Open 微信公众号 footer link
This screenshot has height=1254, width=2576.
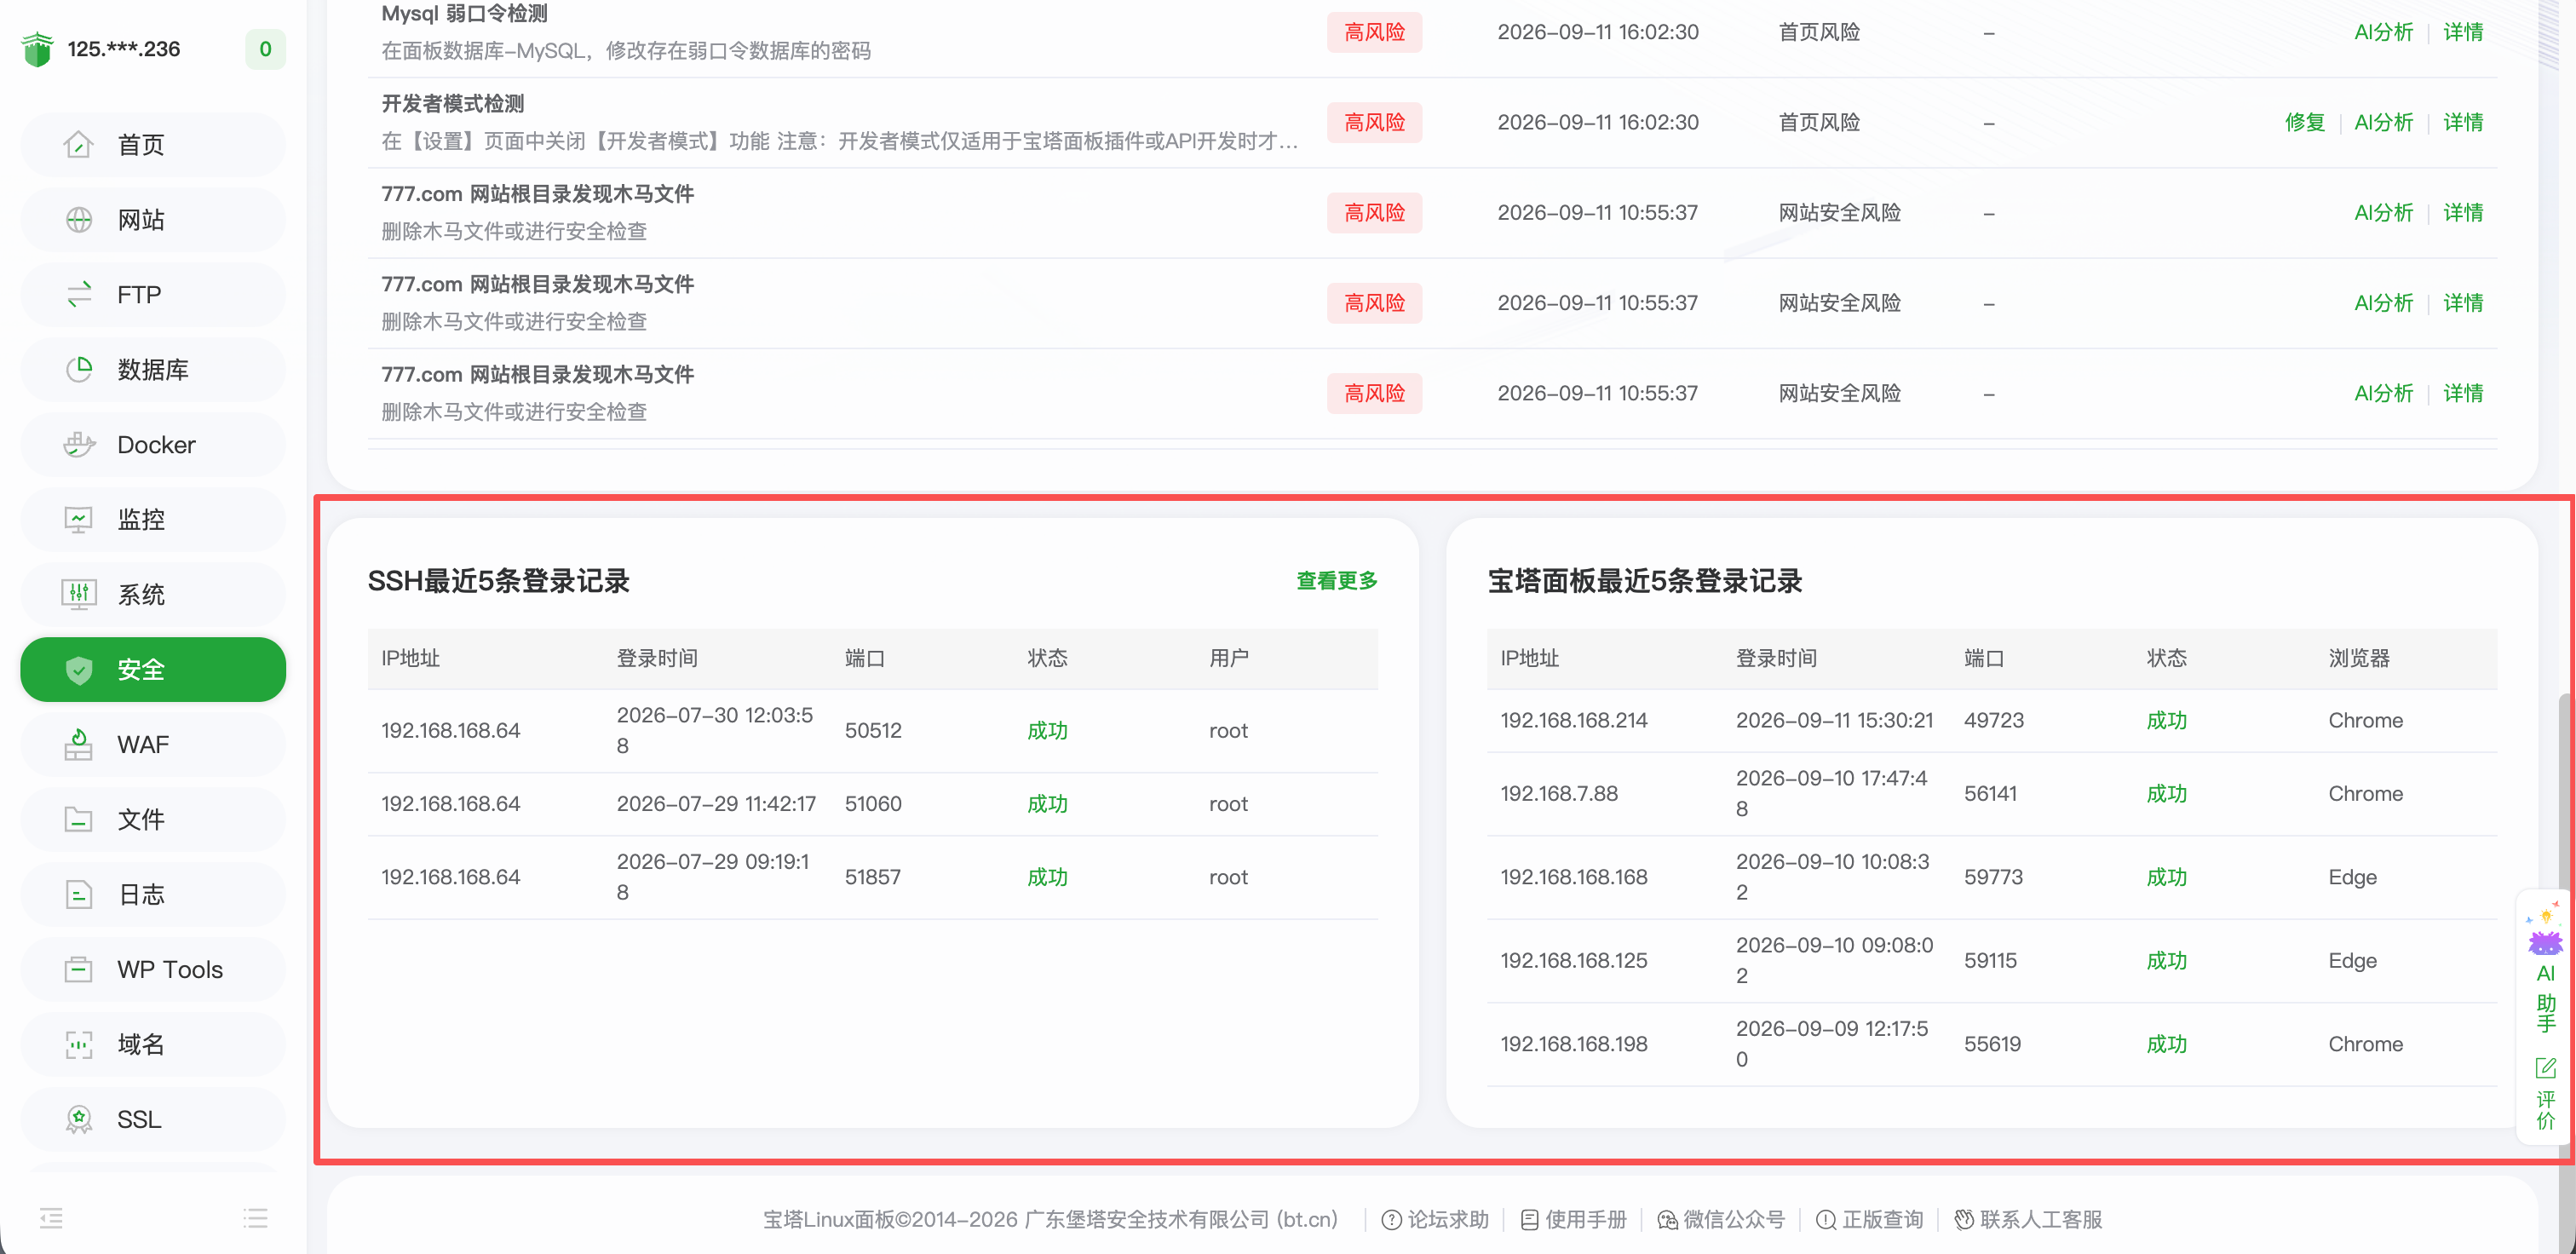click(1721, 1219)
